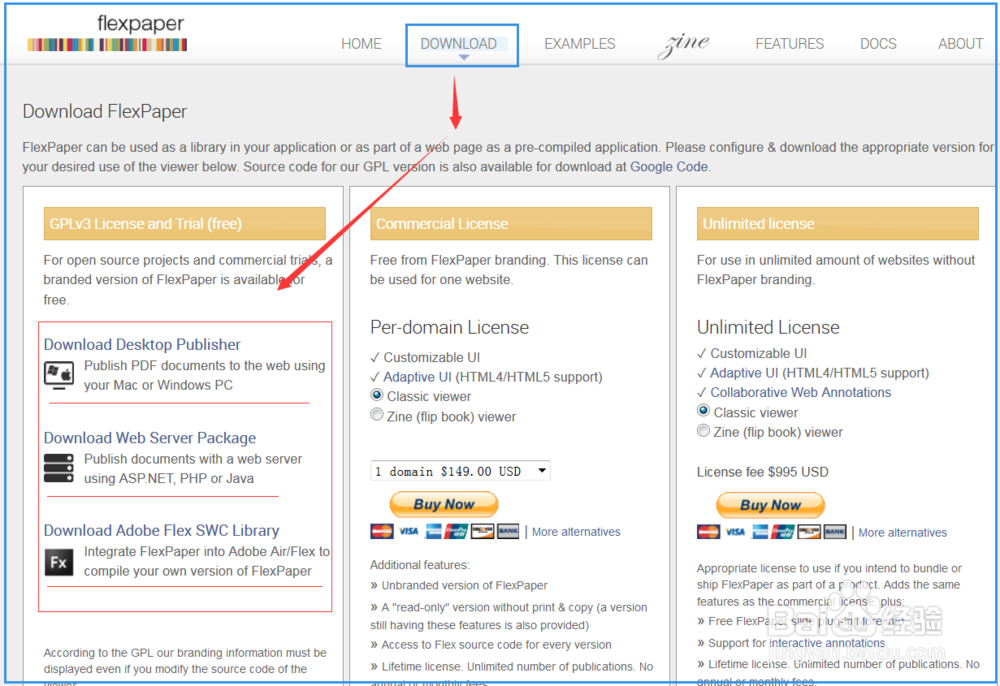This screenshot has height=686, width=1000.
Task: Open the ABOUT menu item
Action: pos(960,44)
